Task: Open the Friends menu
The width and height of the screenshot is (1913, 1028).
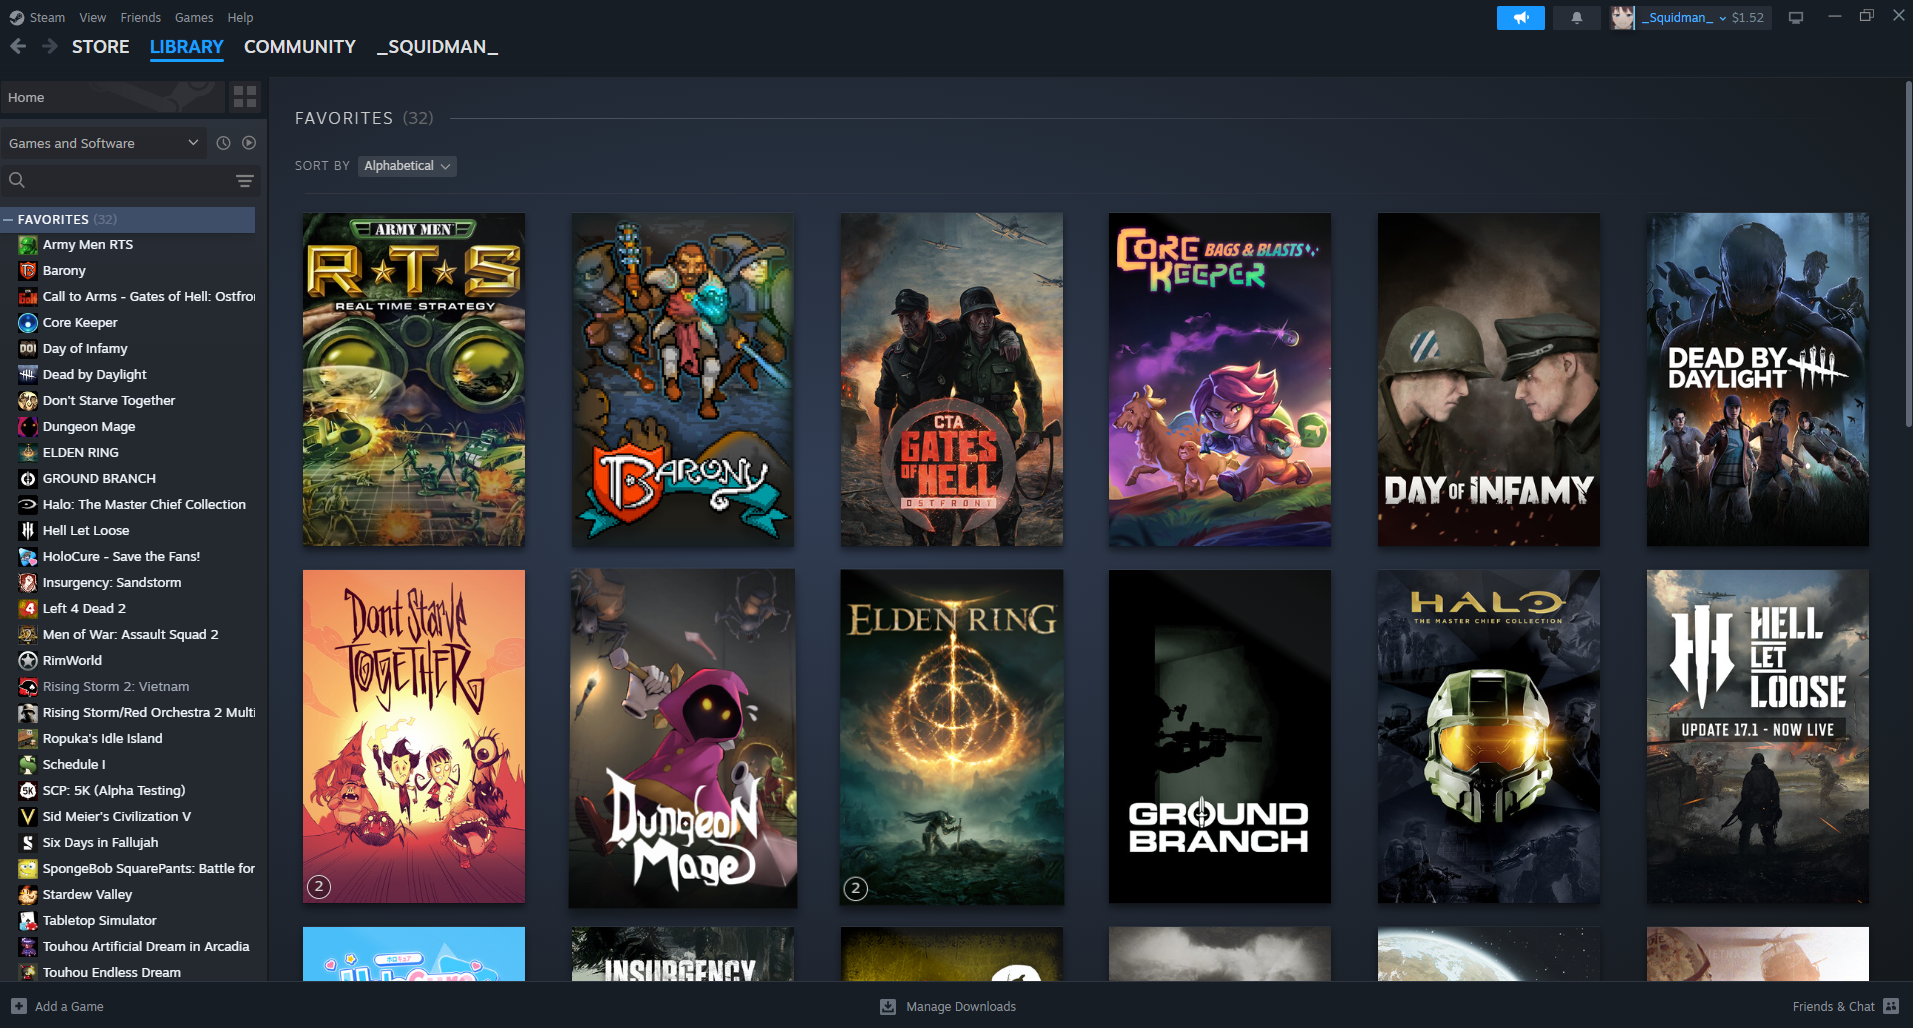Action: tap(140, 18)
